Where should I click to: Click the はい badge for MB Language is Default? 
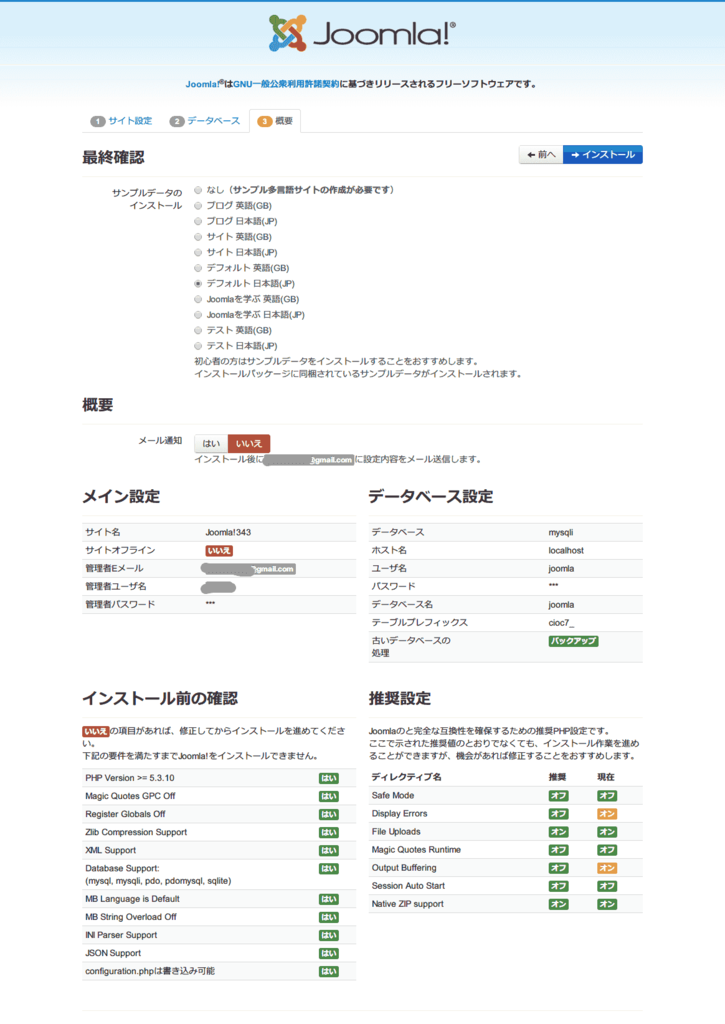click(329, 899)
